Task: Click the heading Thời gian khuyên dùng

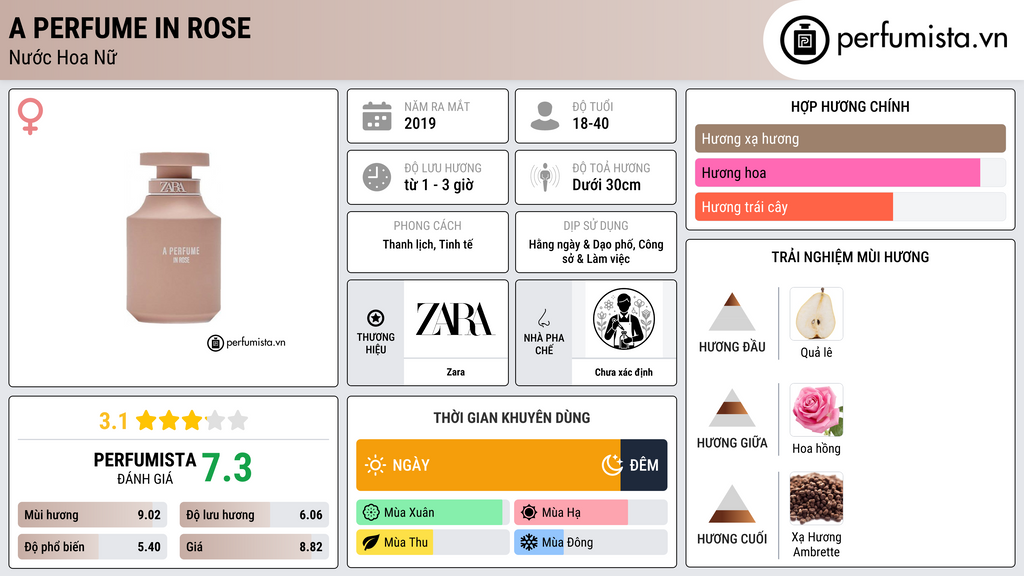Action: pyautogui.click(x=512, y=418)
